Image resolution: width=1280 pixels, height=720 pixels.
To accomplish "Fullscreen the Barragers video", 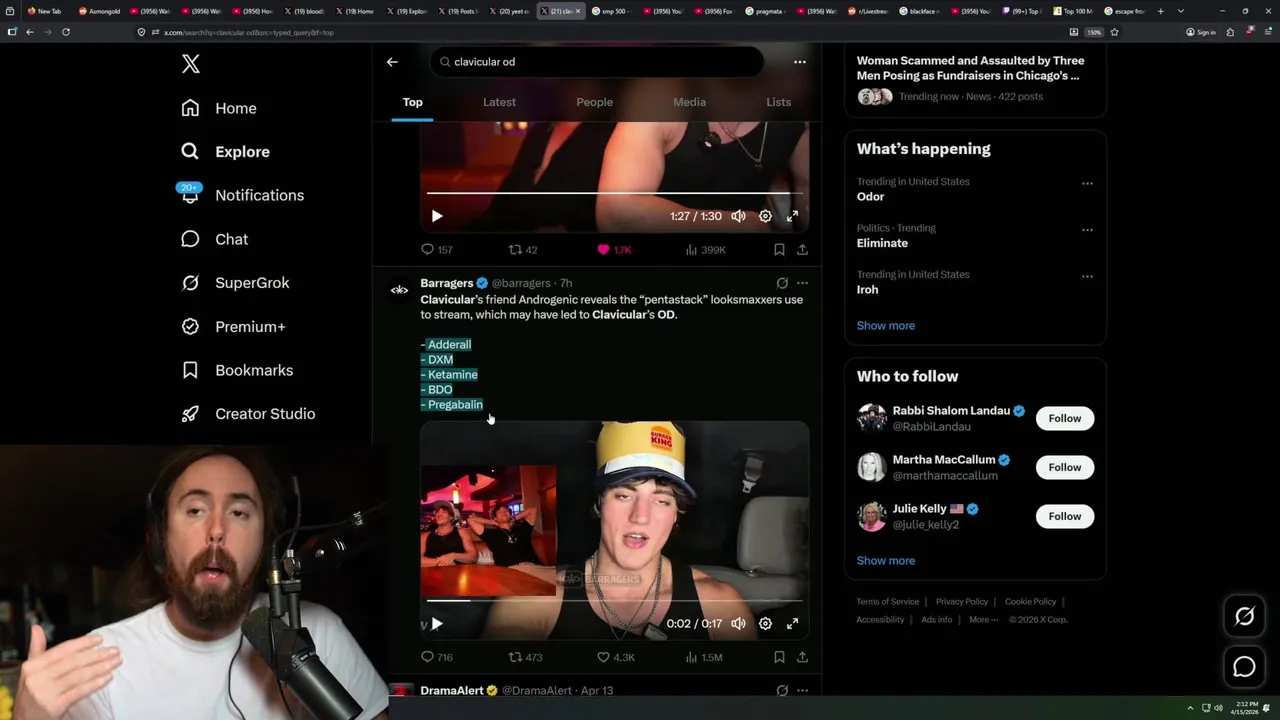I will pos(792,624).
